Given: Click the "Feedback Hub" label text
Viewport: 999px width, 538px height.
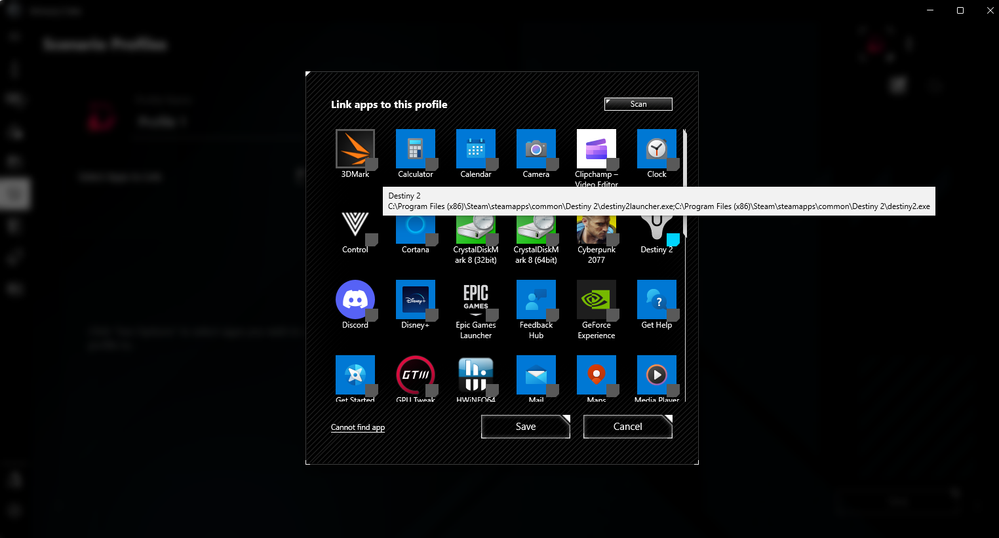Looking at the screenshot, I should [x=536, y=330].
